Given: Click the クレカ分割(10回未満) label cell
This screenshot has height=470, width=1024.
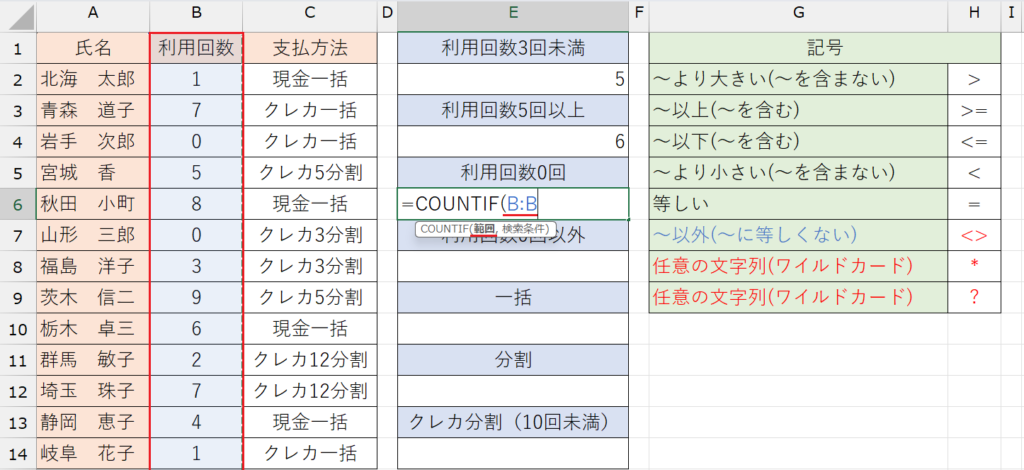Looking at the screenshot, I should pyautogui.click(x=513, y=422).
